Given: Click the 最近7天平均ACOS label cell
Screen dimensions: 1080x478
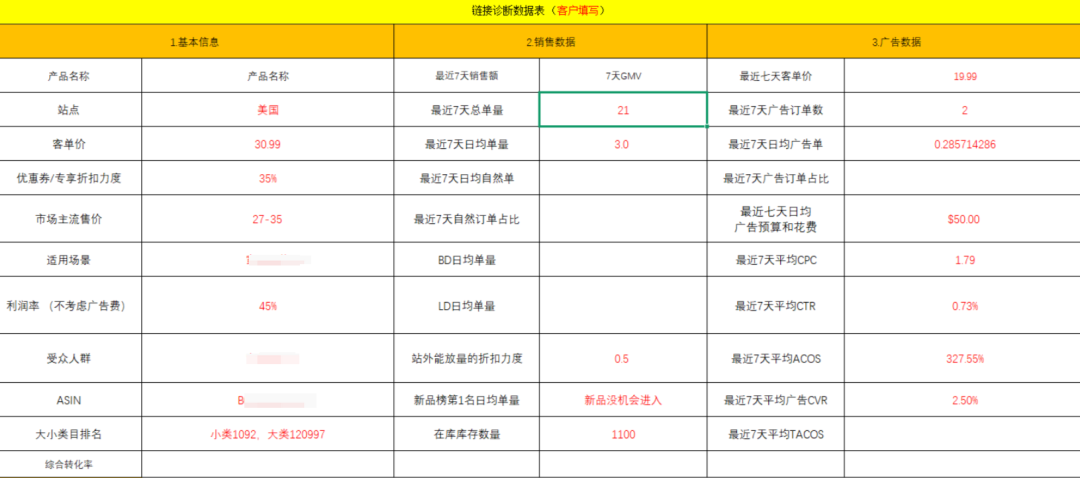Looking at the screenshot, I should (x=776, y=359).
